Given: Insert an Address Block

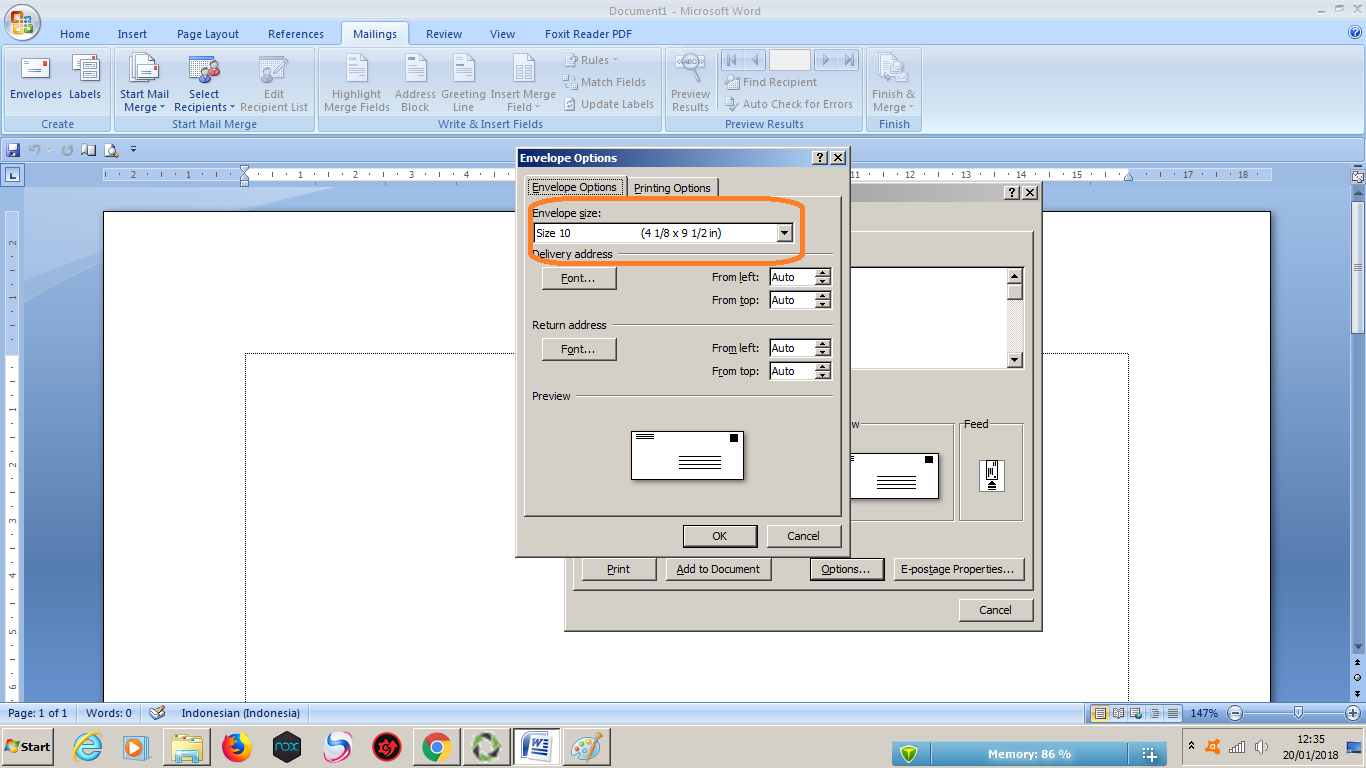Looking at the screenshot, I should point(414,84).
